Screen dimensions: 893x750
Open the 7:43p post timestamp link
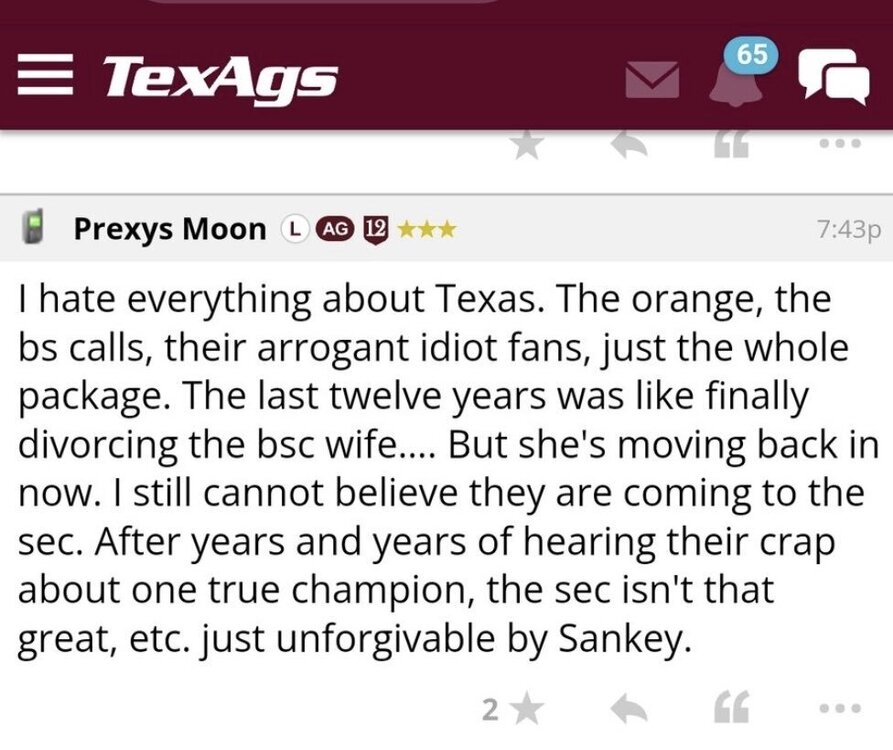point(847,229)
